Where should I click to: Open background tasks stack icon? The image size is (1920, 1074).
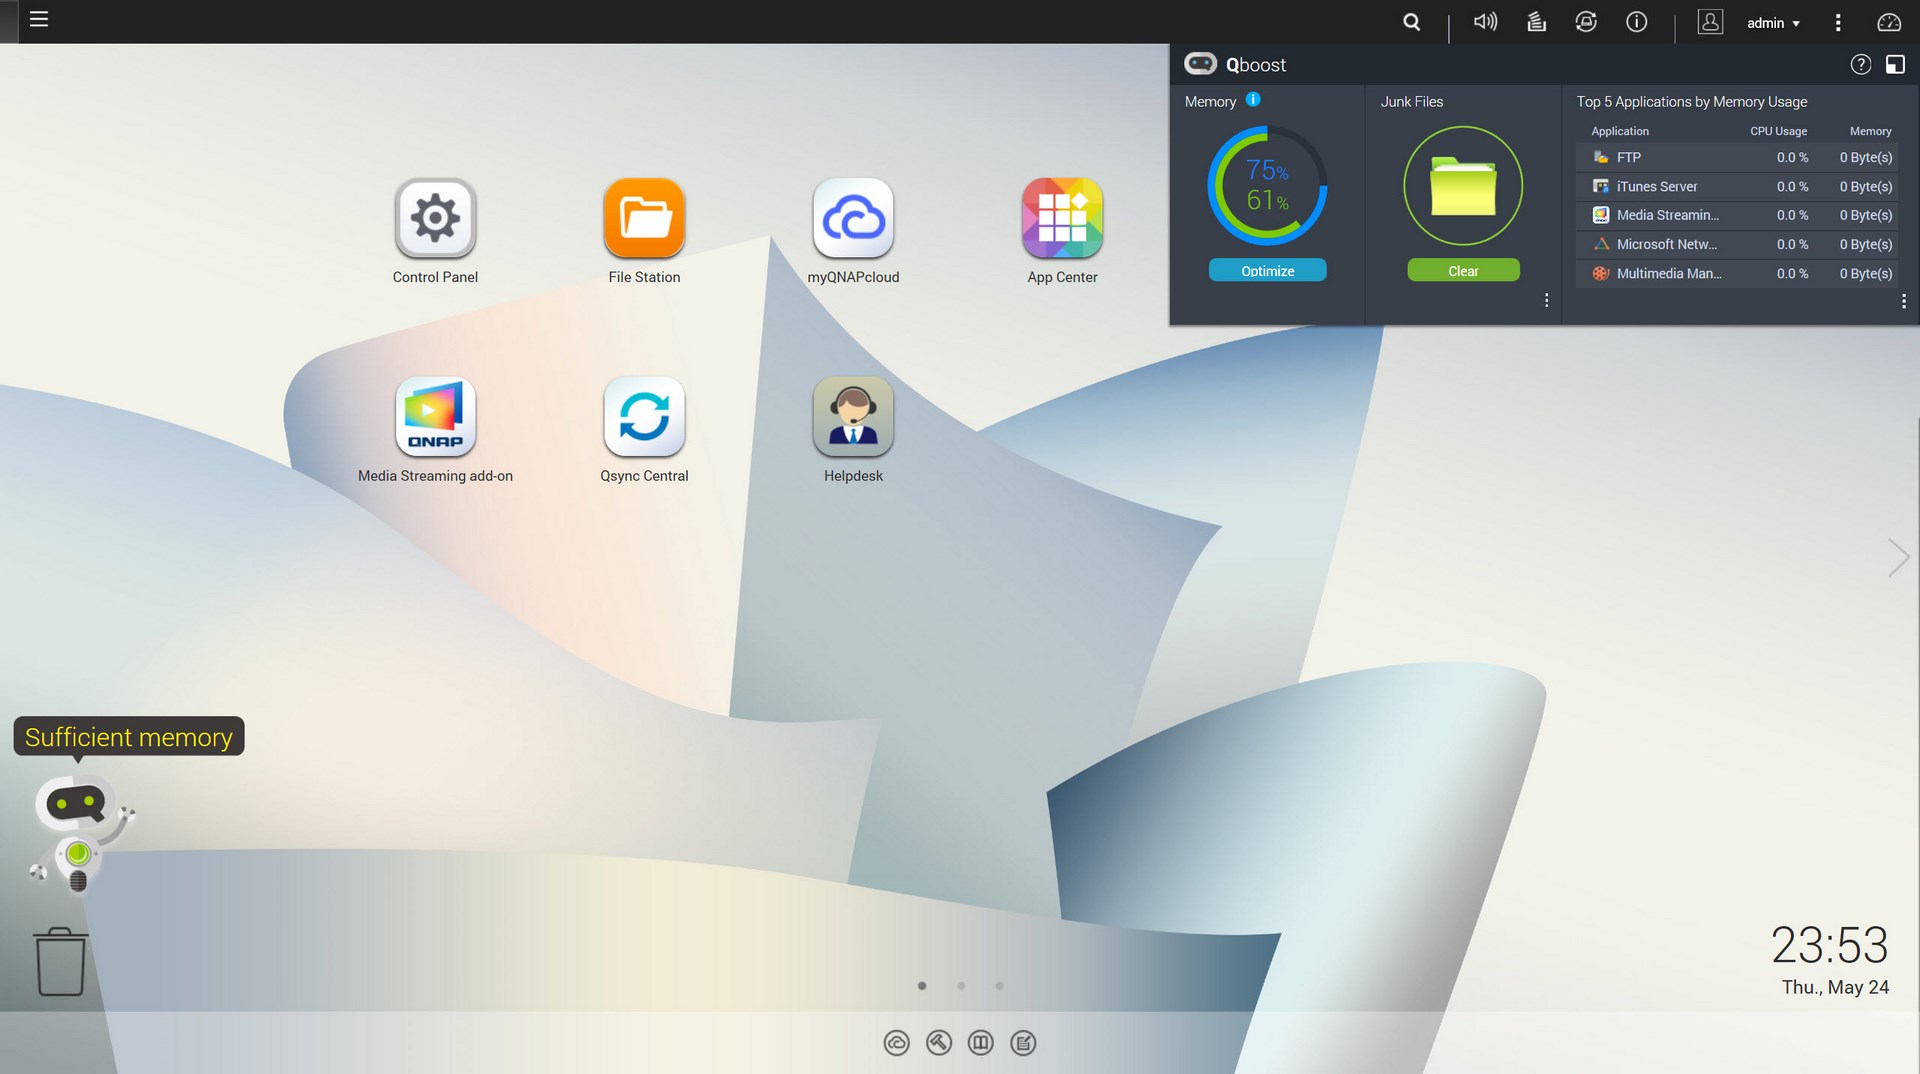coord(1536,22)
